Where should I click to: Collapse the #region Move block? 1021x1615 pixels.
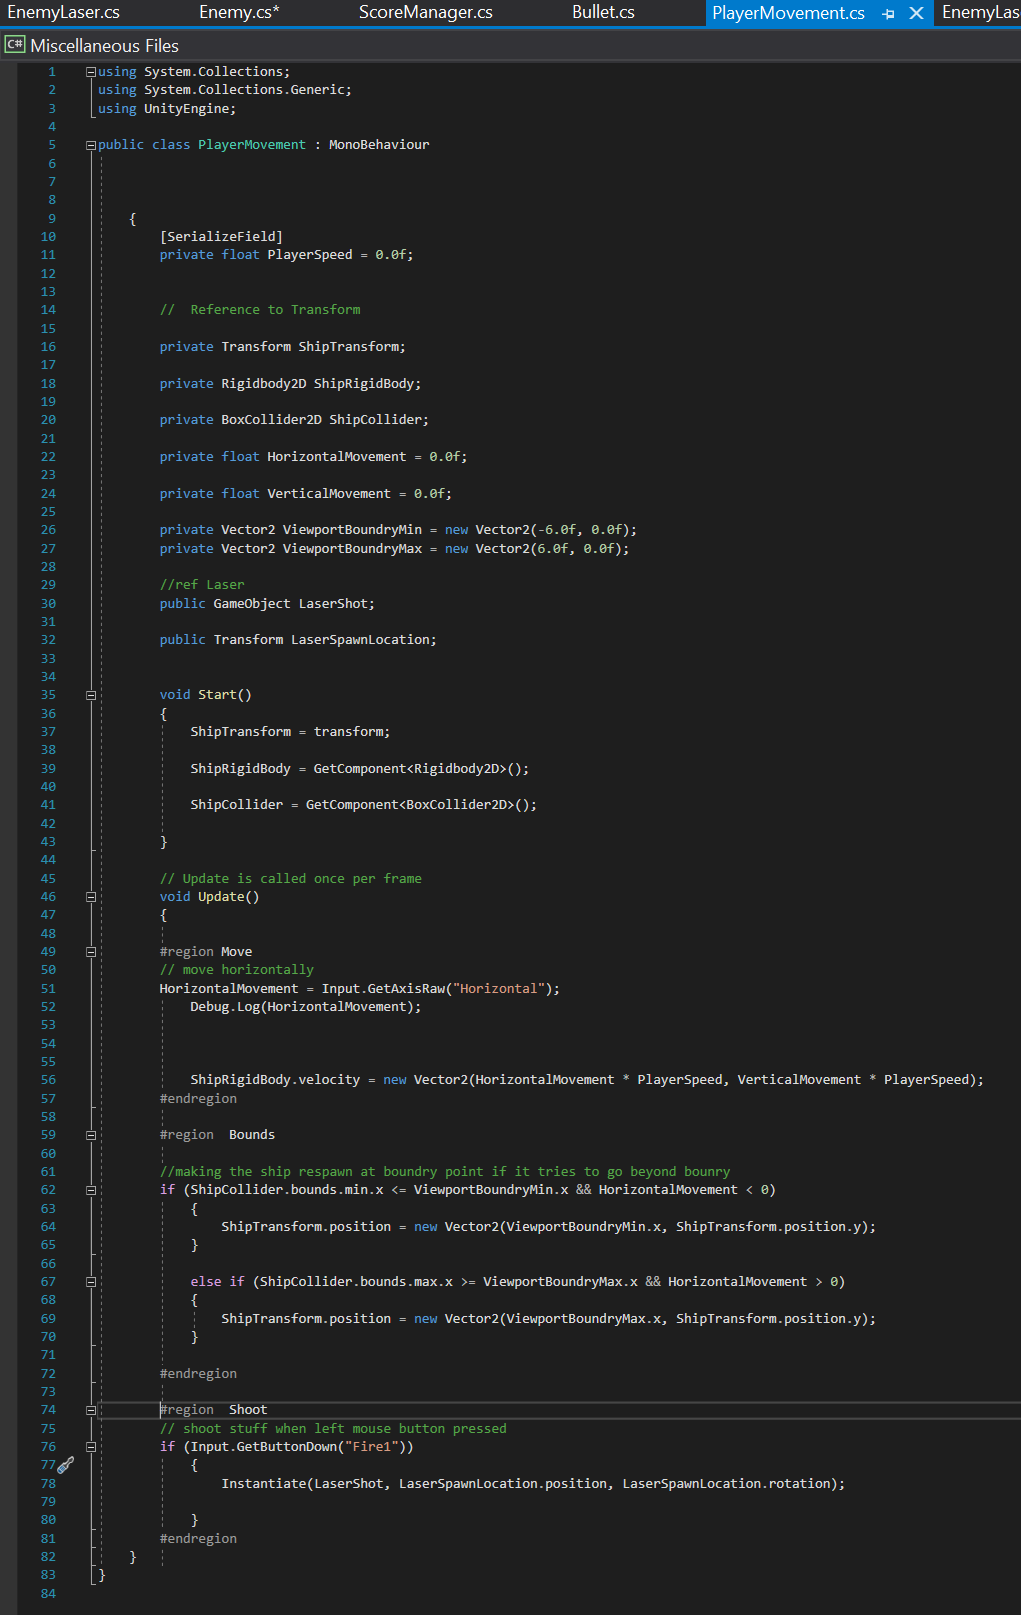click(91, 952)
